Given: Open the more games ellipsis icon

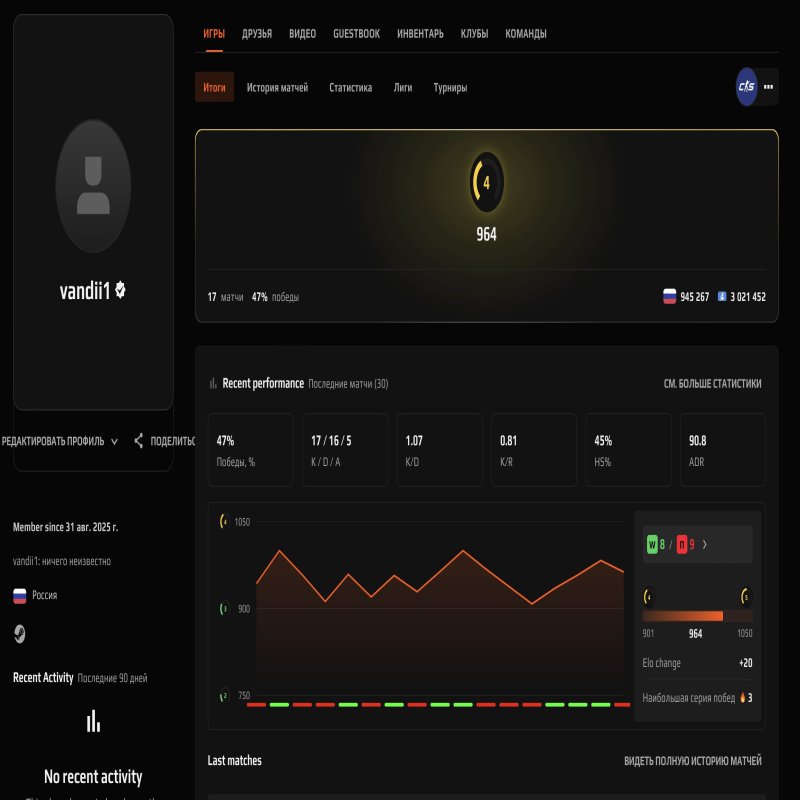Looking at the screenshot, I should (x=768, y=87).
